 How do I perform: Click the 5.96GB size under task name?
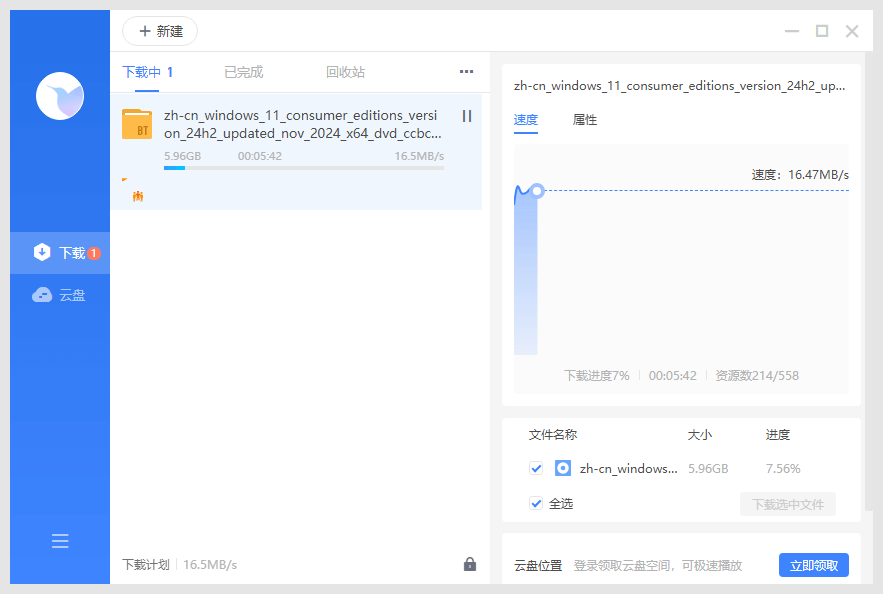click(x=182, y=156)
